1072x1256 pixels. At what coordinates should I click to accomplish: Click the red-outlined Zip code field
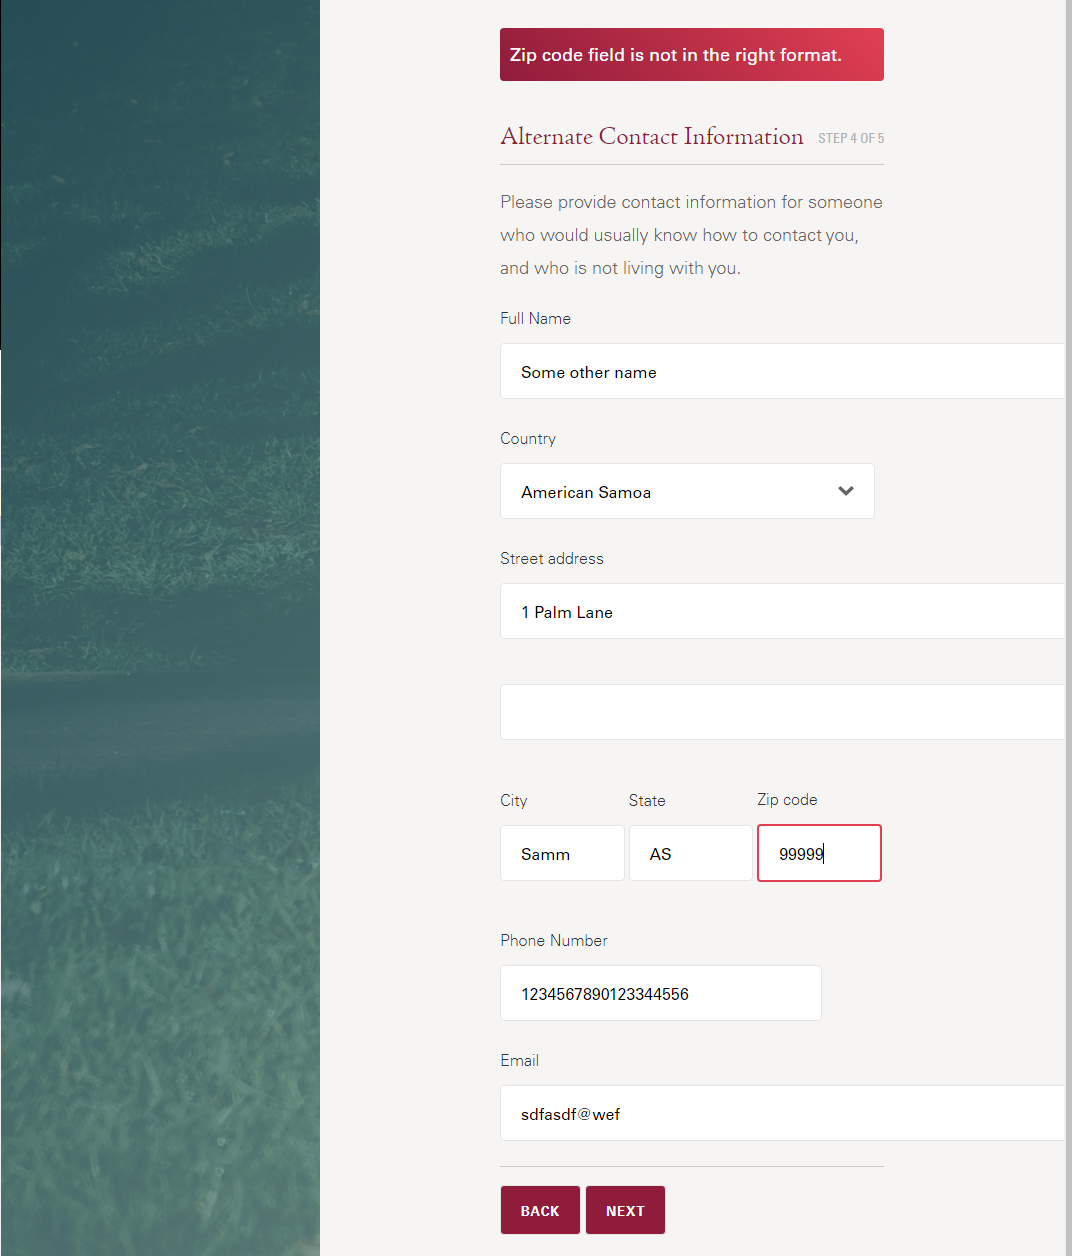point(819,853)
